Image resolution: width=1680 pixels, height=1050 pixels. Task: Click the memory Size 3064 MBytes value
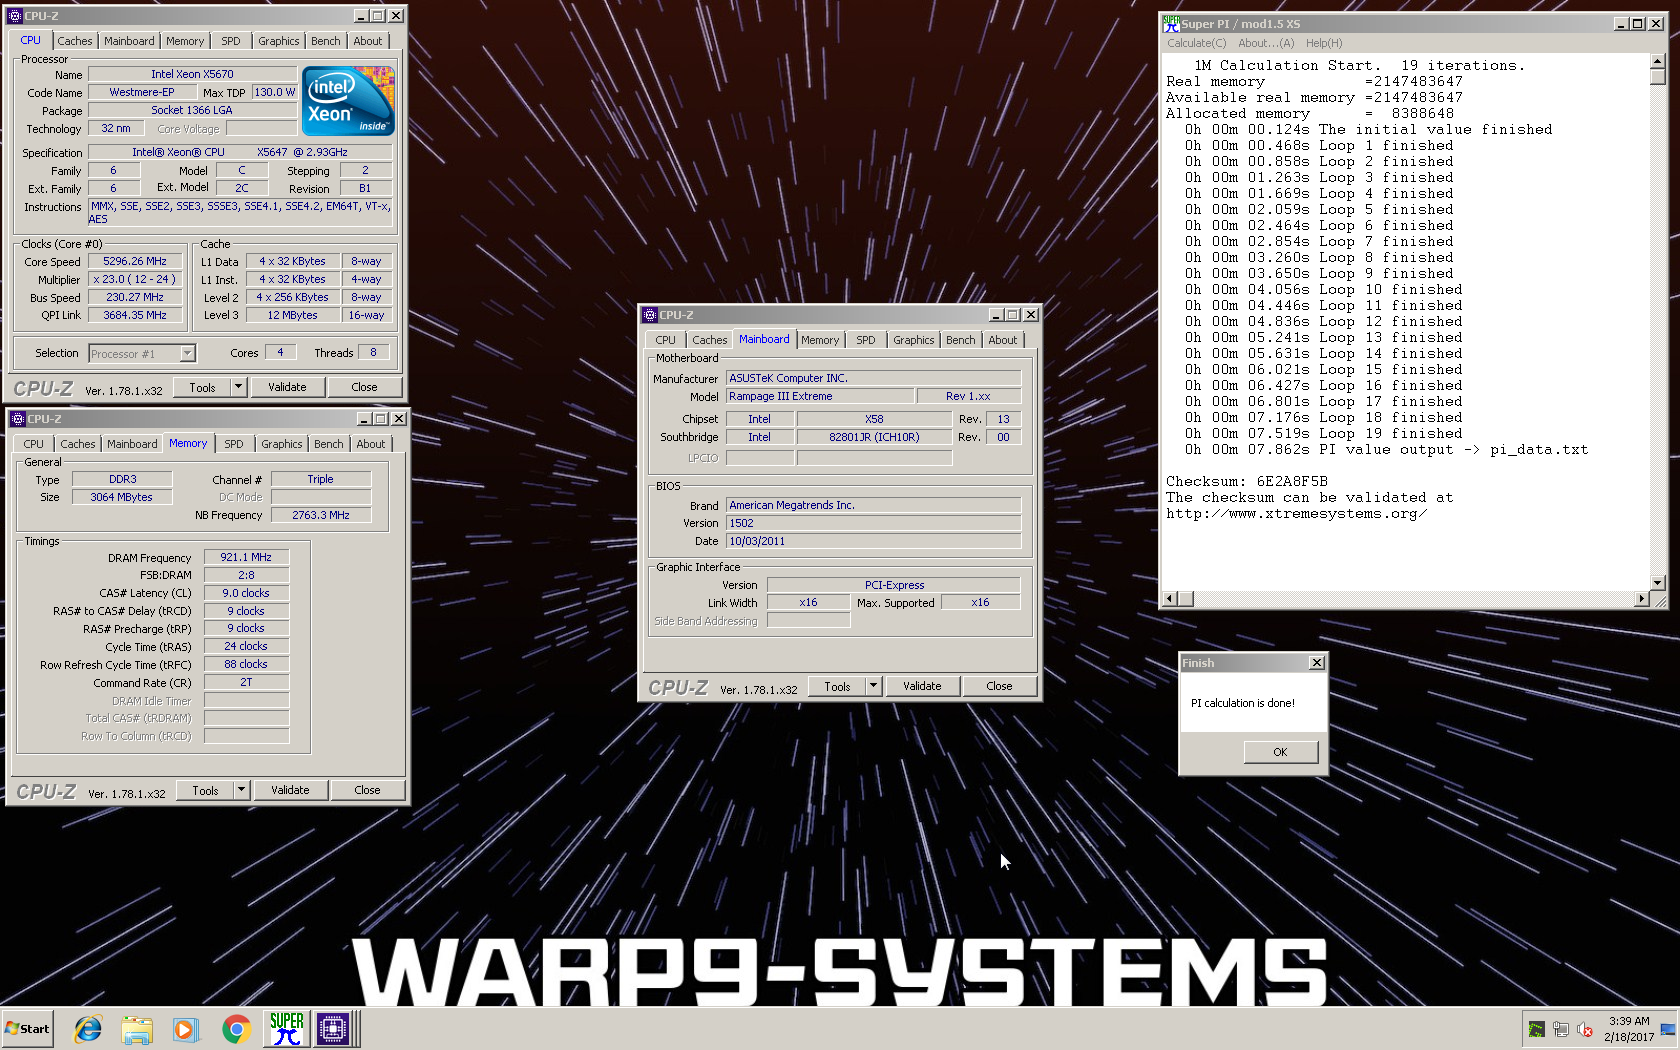click(122, 497)
